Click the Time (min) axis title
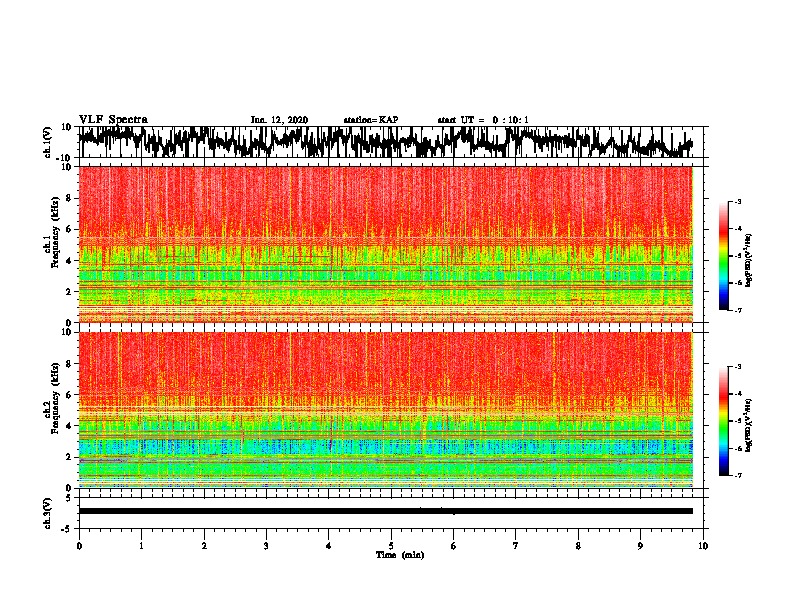The height and width of the screenshot is (612, 792). tap(400, 555)
